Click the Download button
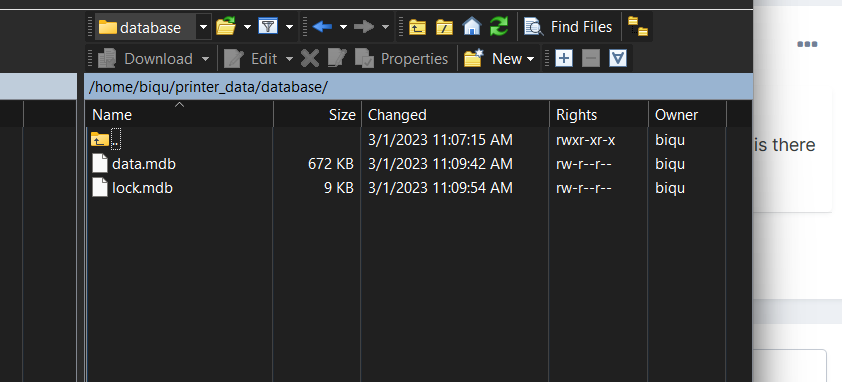The image size is (842, 382). (146, 59)
